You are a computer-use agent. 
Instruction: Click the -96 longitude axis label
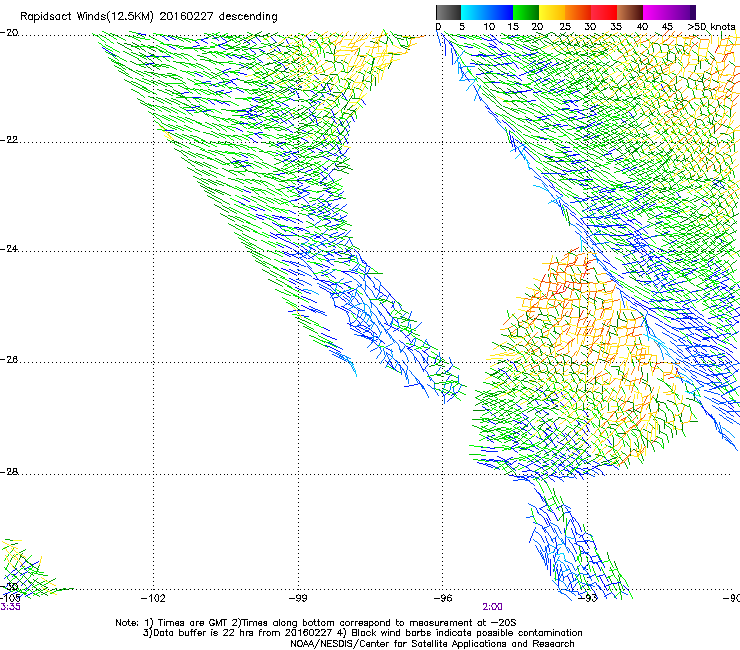[443, 599]
